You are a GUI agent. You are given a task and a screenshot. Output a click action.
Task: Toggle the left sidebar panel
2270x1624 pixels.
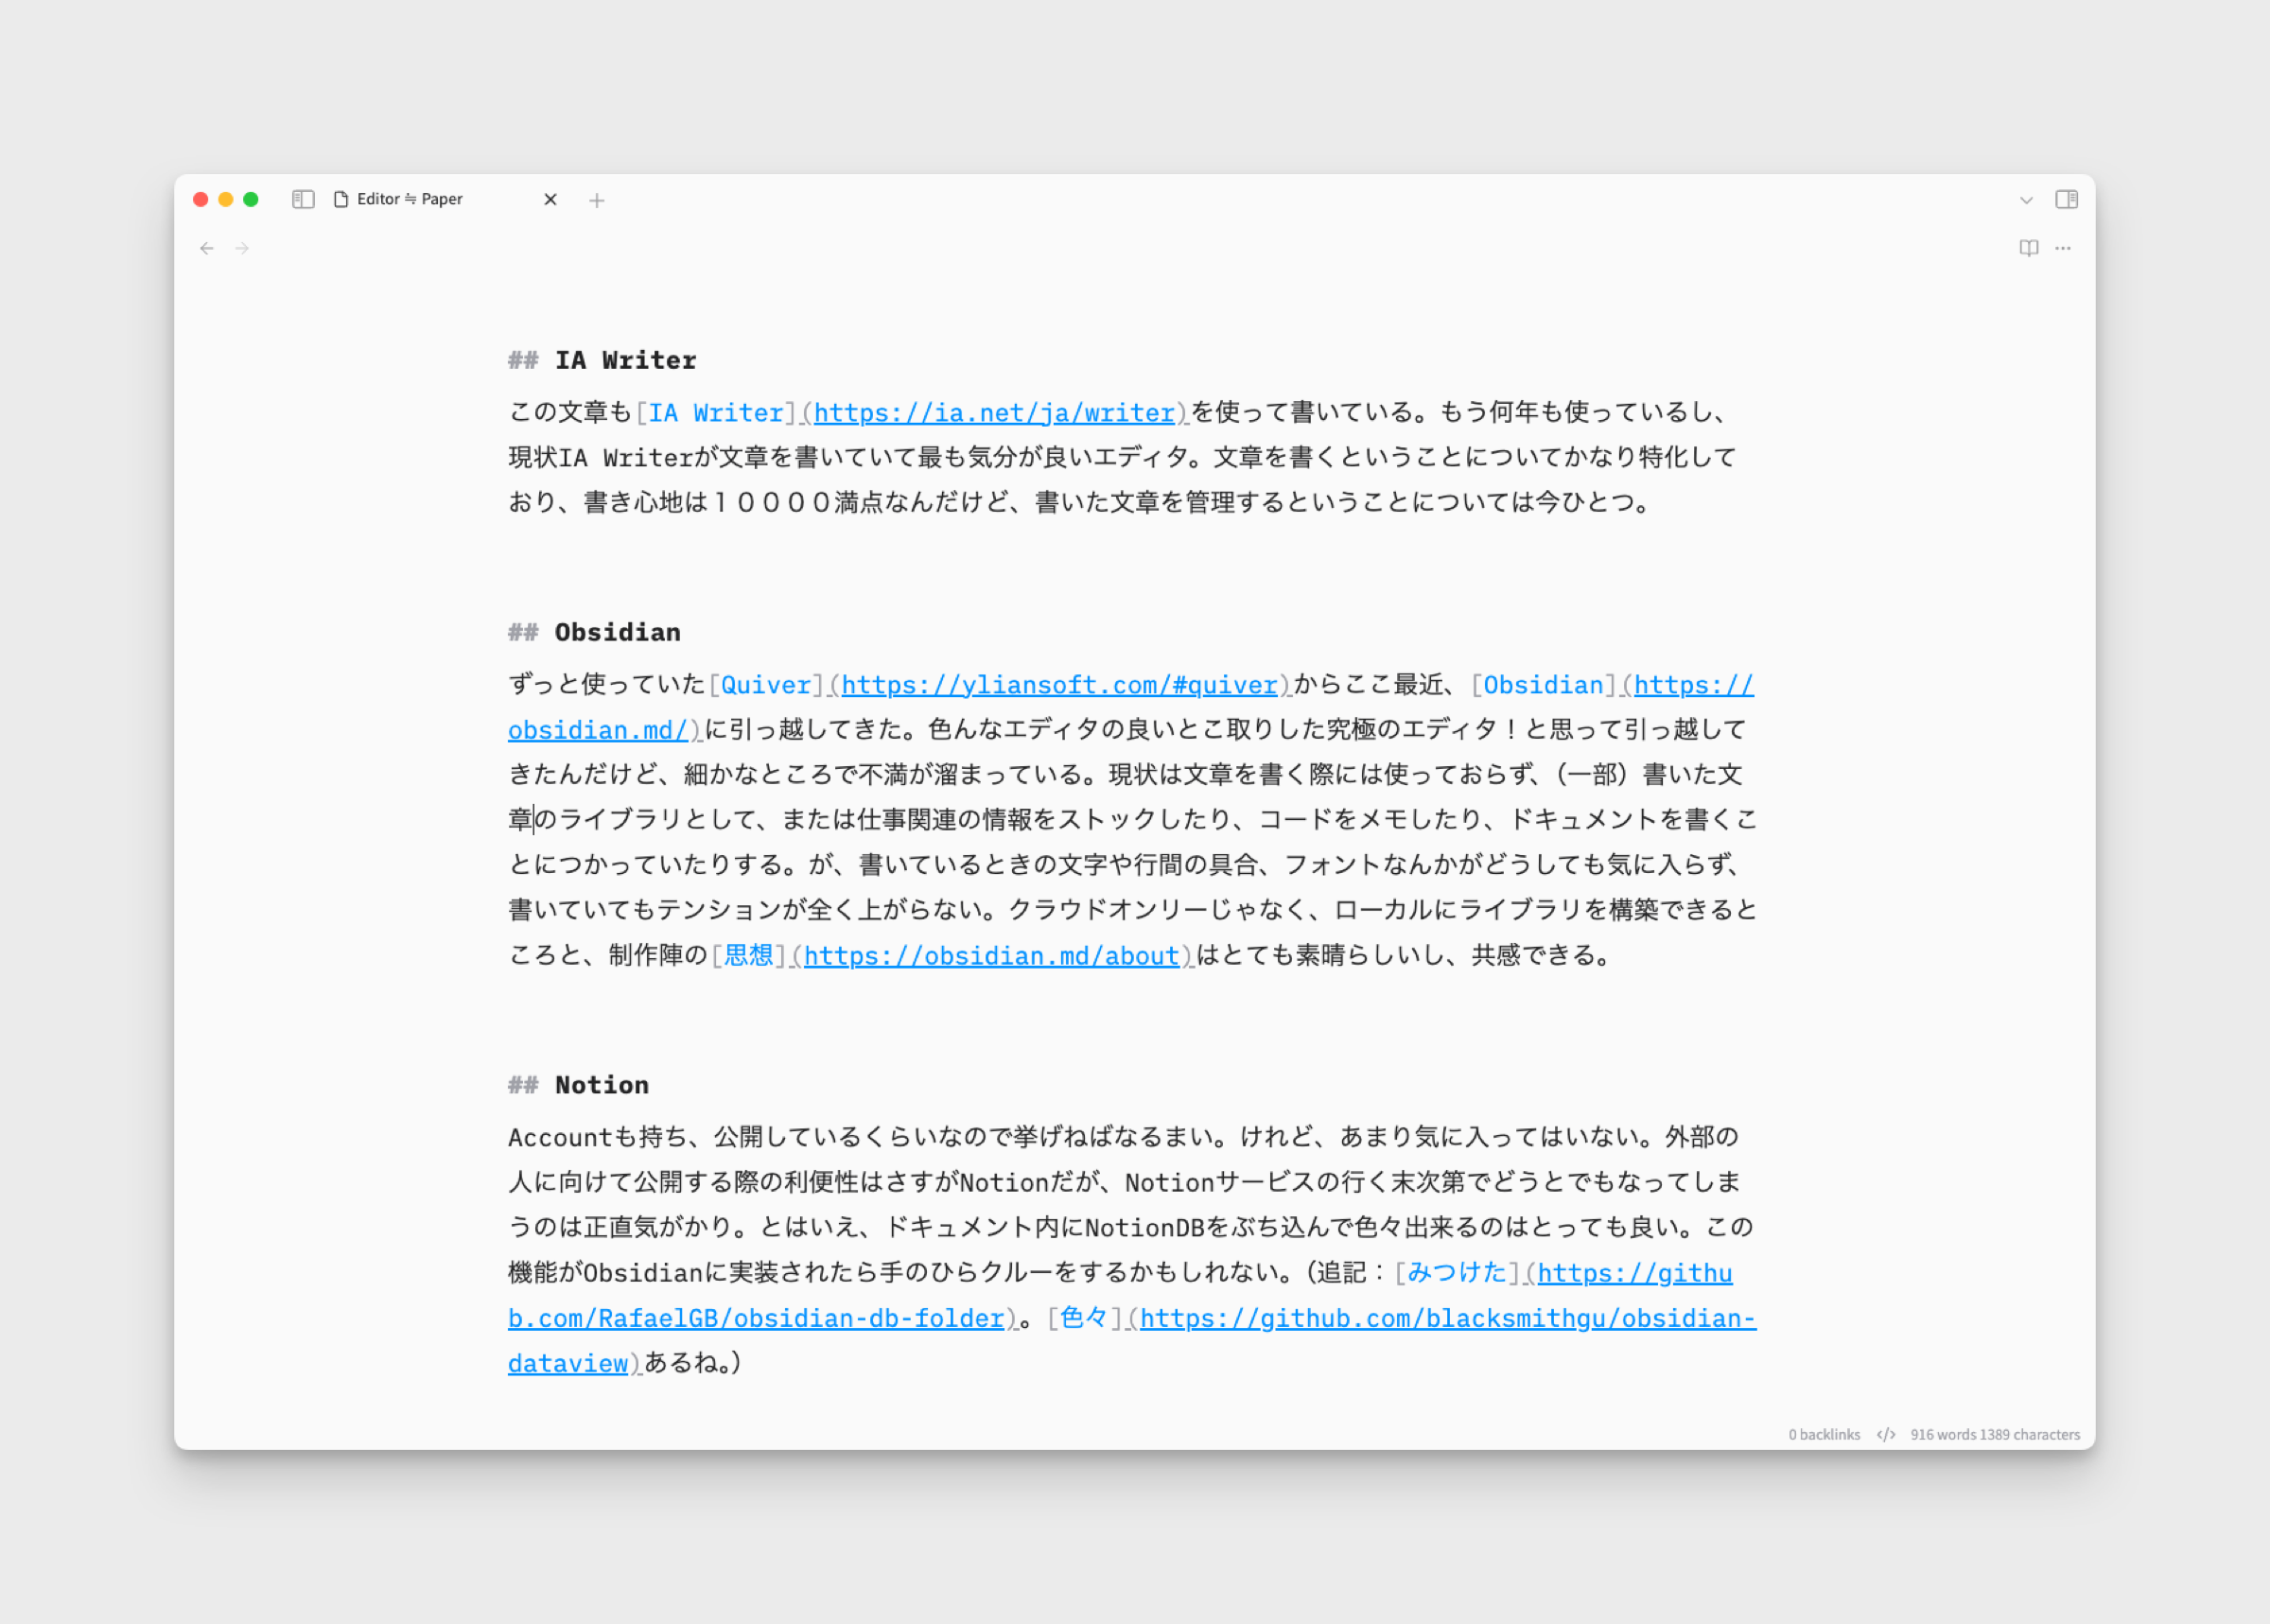(303, 200)
